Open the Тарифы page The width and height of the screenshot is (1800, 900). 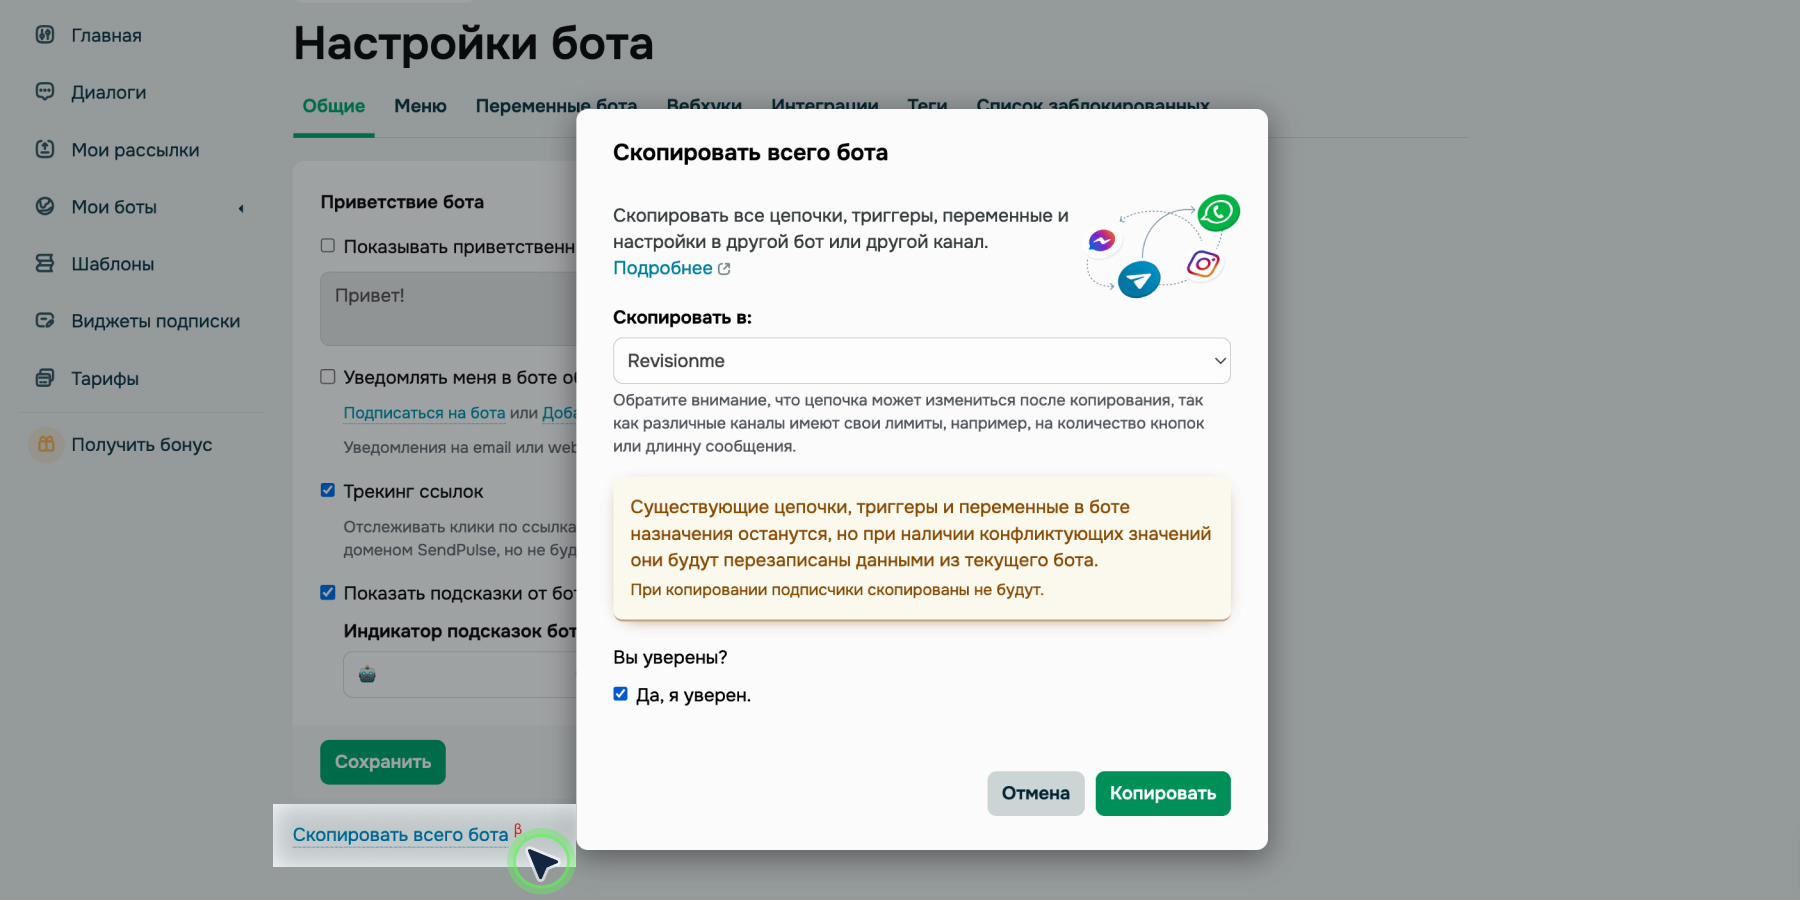105,378
